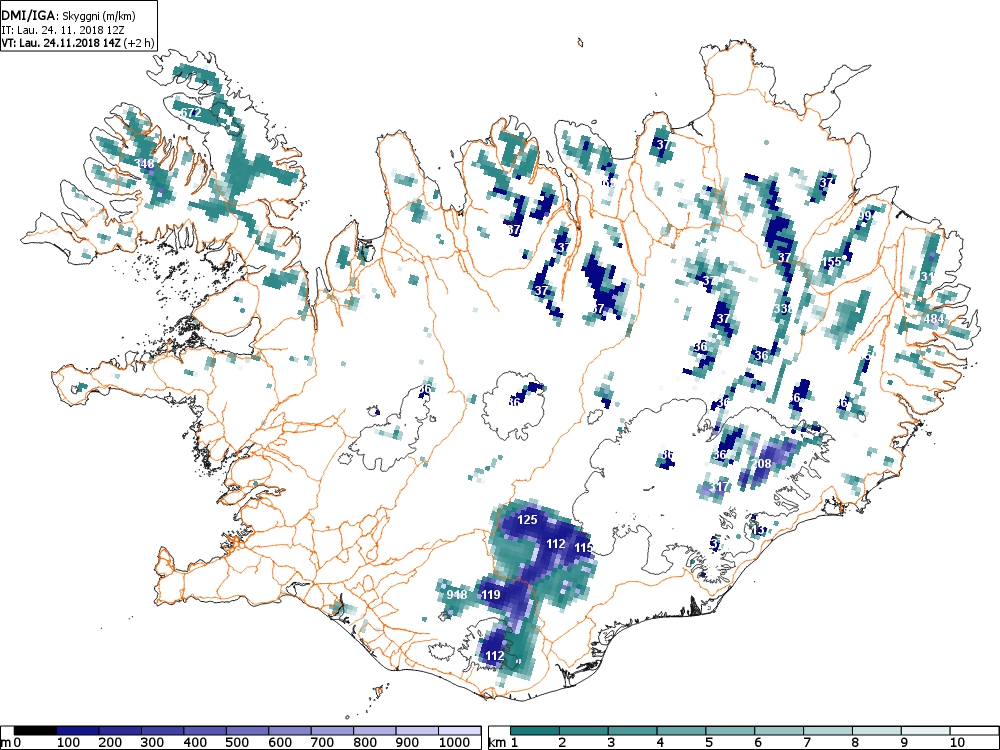Pick the light 8–9 km legend swatch
The width and height of the screenshot is (1000, 750).
click(877, 731)
